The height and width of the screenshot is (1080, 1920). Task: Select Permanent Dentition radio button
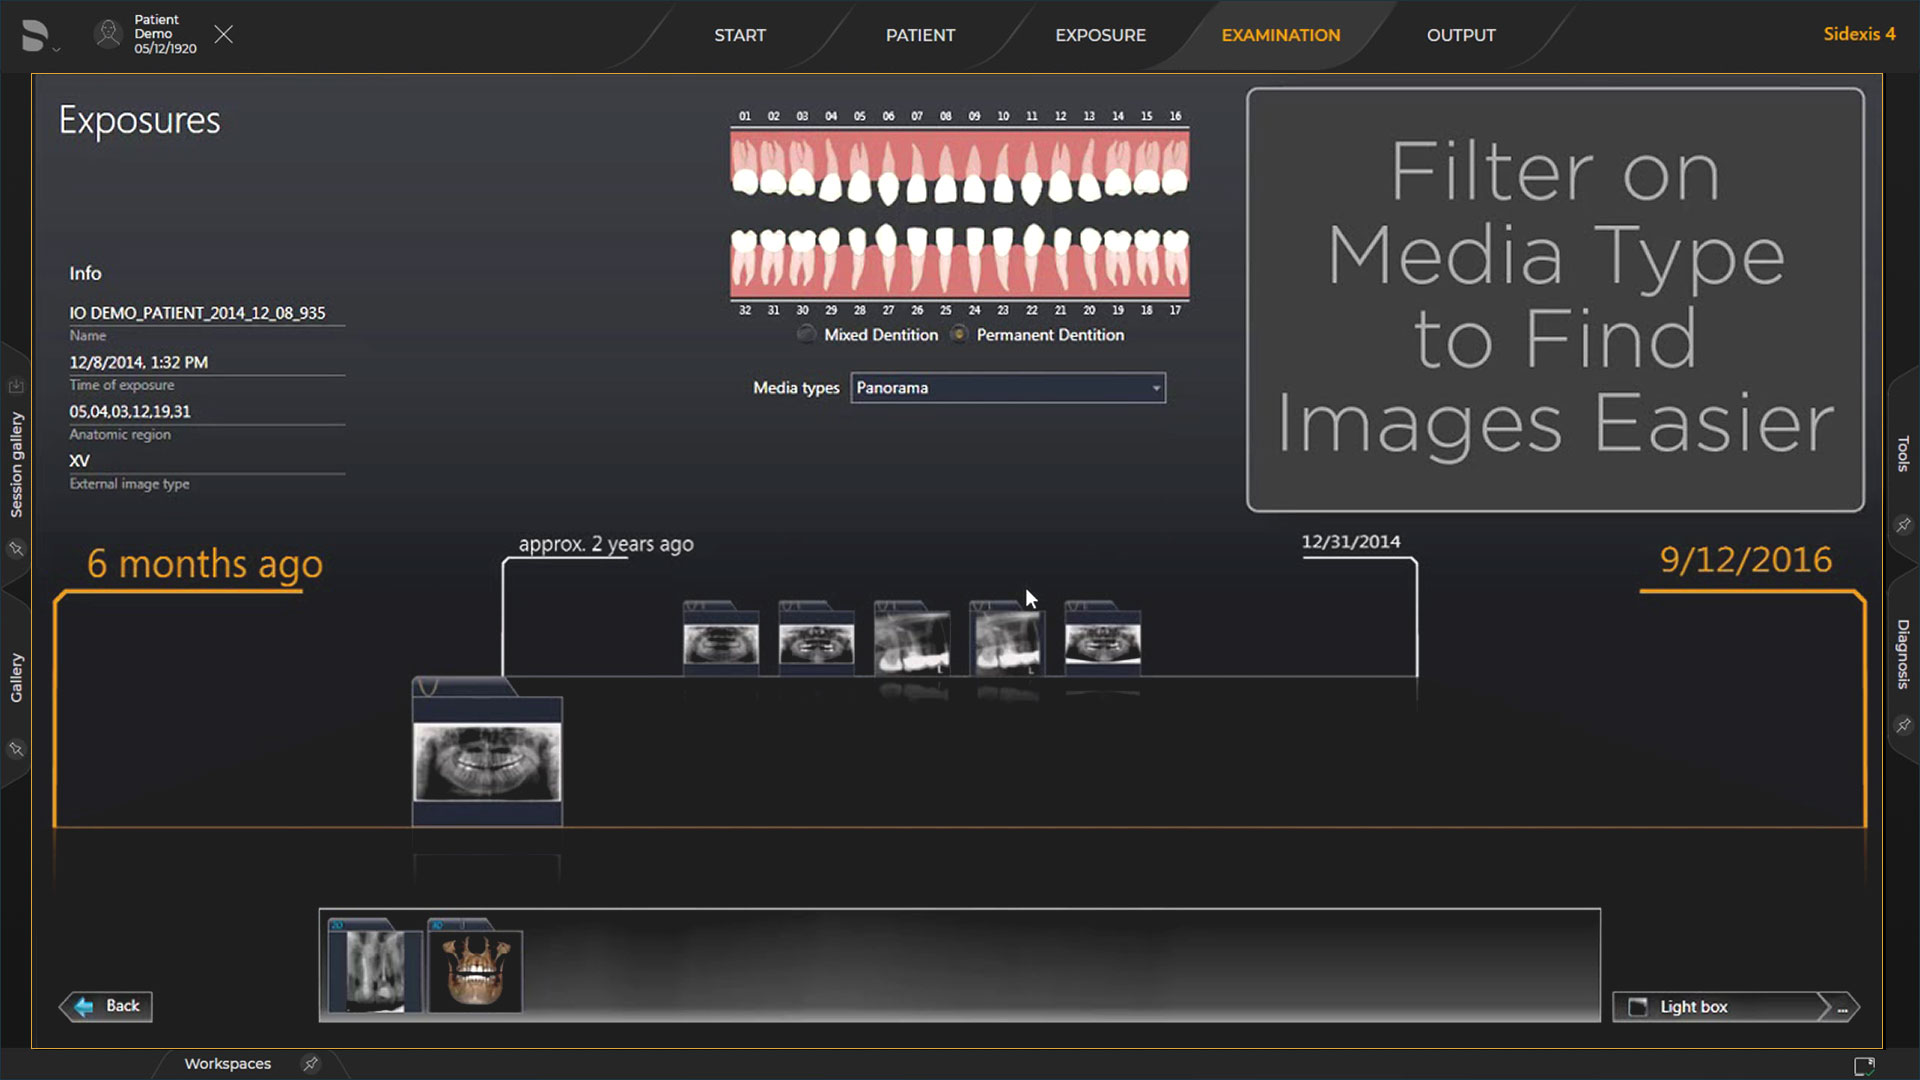point(959,335)
